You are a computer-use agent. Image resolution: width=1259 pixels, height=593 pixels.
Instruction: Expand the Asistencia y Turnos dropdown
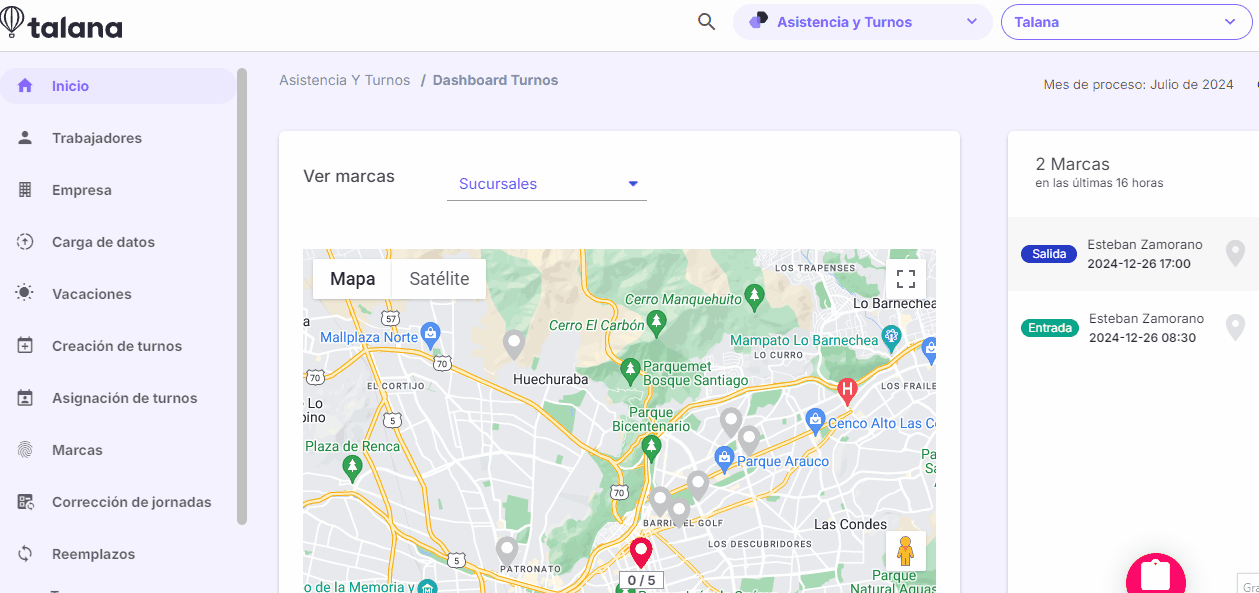pos(862,22)
